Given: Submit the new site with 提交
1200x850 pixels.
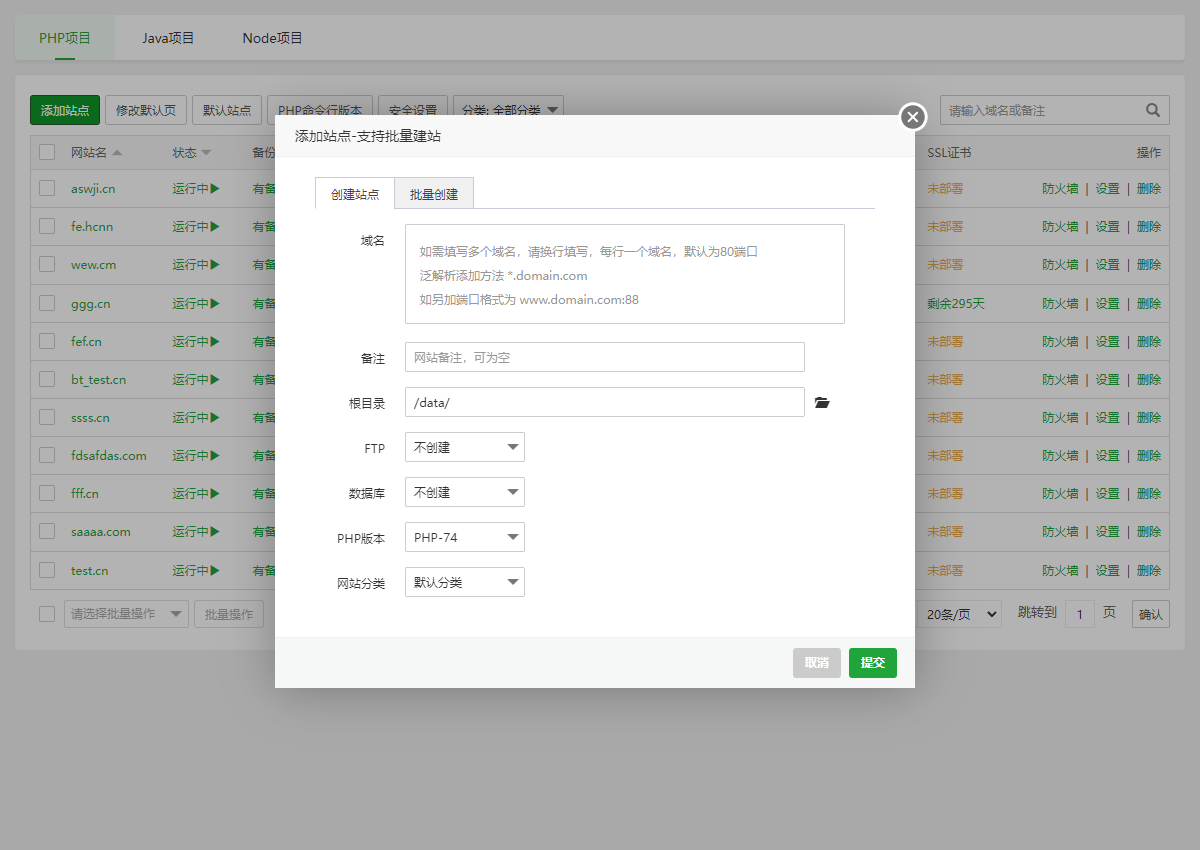Looking at the screenshot, I should tap(872, 662).
